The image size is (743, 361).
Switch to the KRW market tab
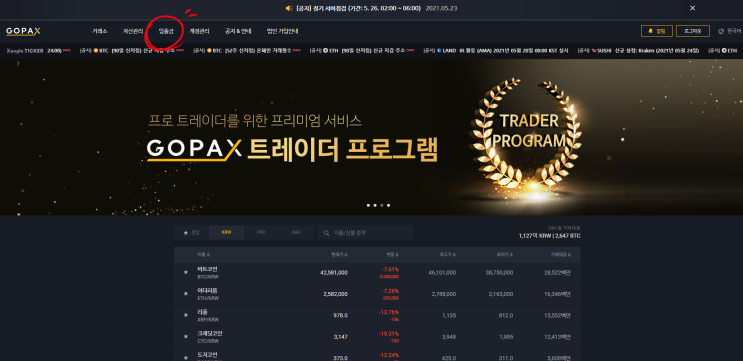pyautogui.click(x=227, y=233)
